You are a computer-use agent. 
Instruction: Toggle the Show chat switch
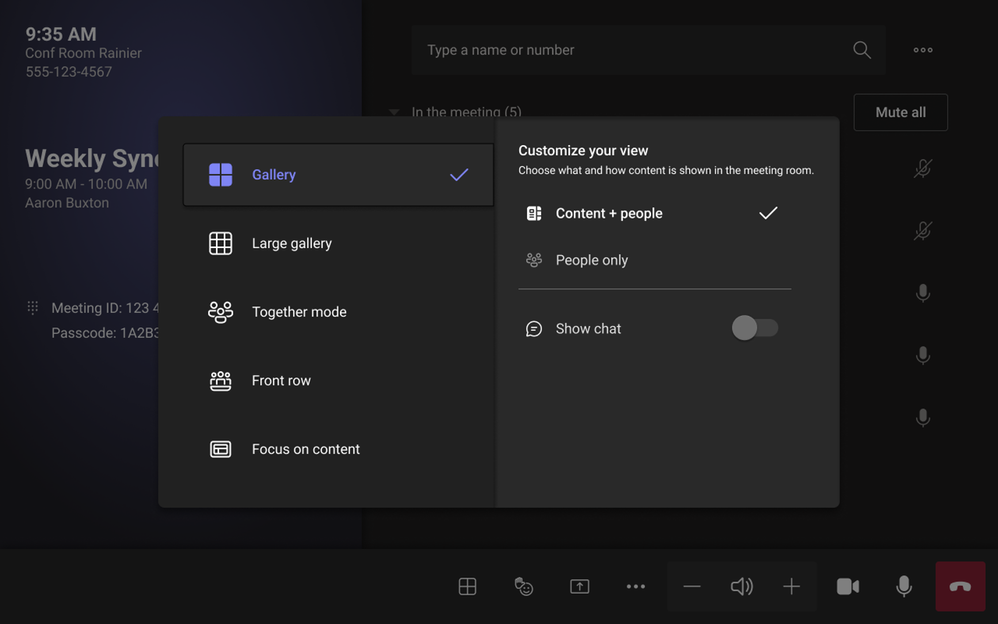coord(754,328)
